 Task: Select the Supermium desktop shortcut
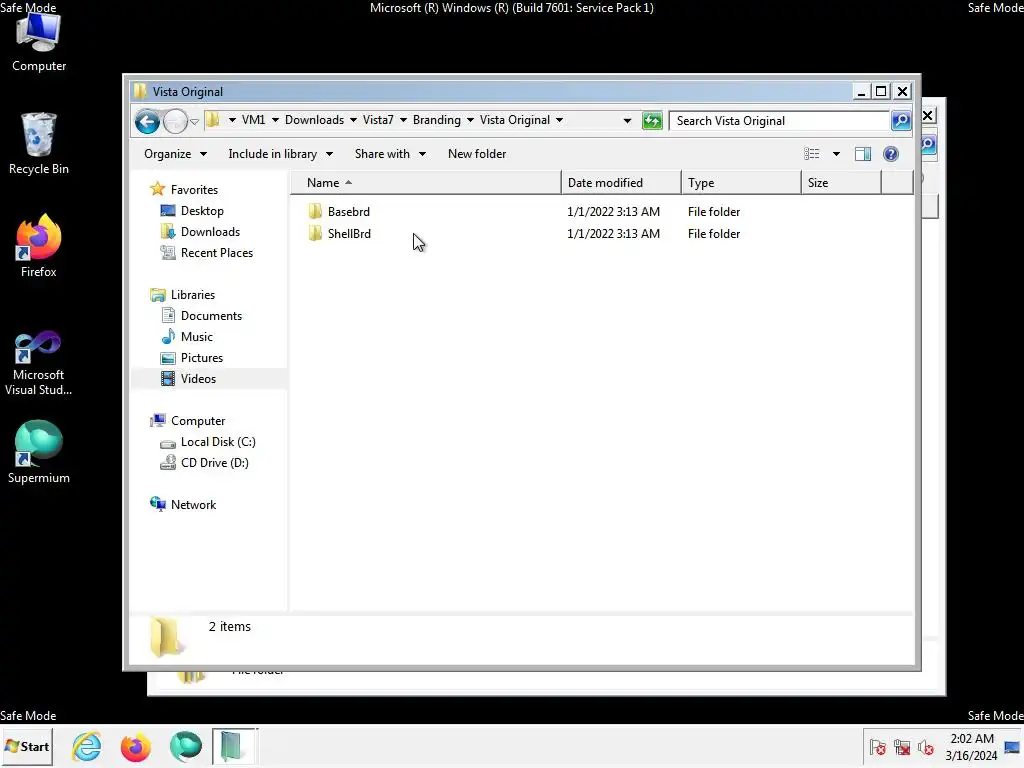[x=39, y=452]
